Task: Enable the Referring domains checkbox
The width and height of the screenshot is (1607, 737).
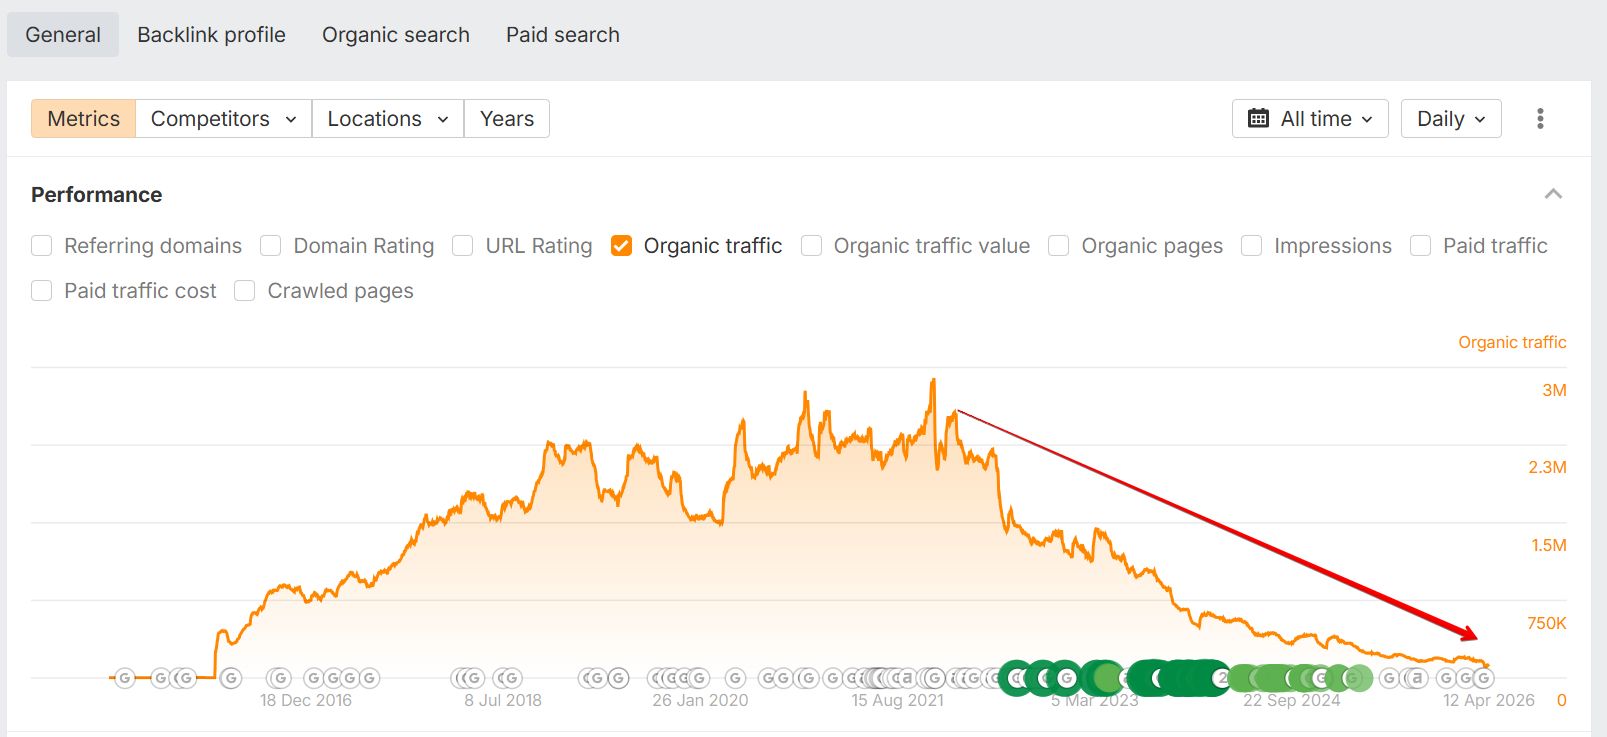Action: 42,246
